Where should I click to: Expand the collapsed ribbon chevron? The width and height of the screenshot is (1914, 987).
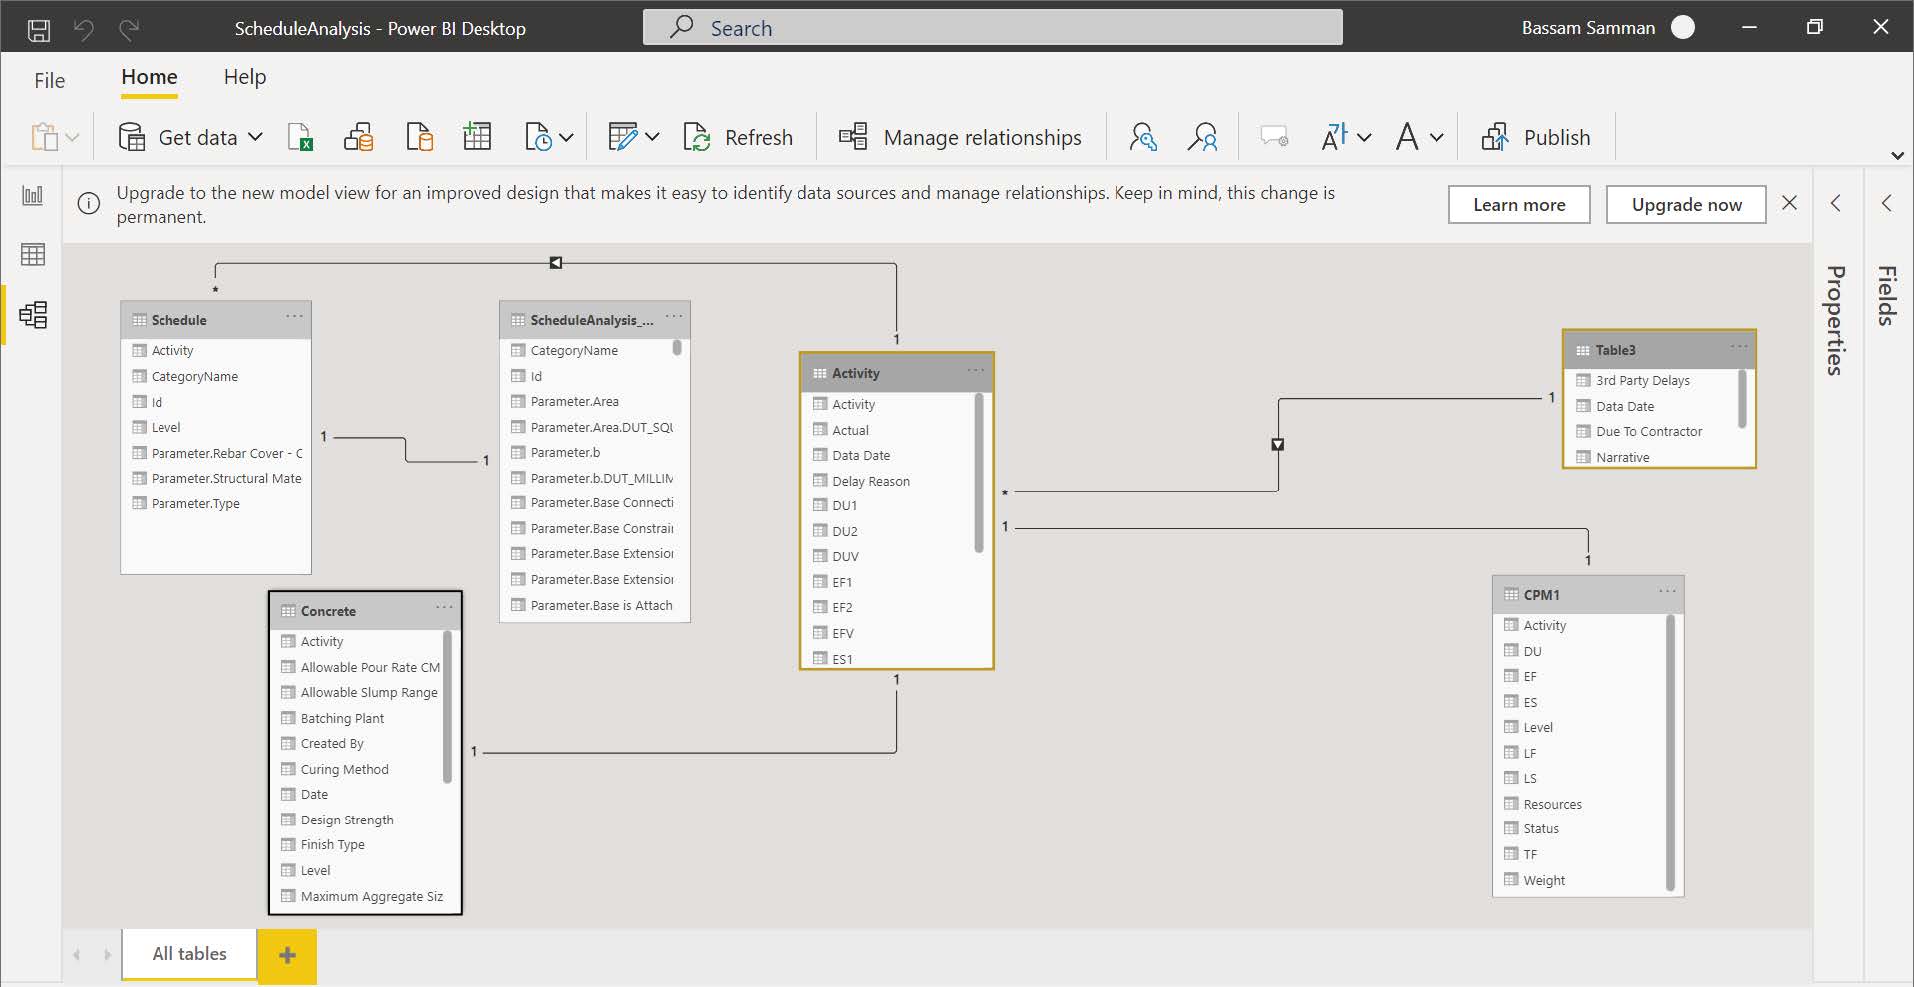(1897, 156)
